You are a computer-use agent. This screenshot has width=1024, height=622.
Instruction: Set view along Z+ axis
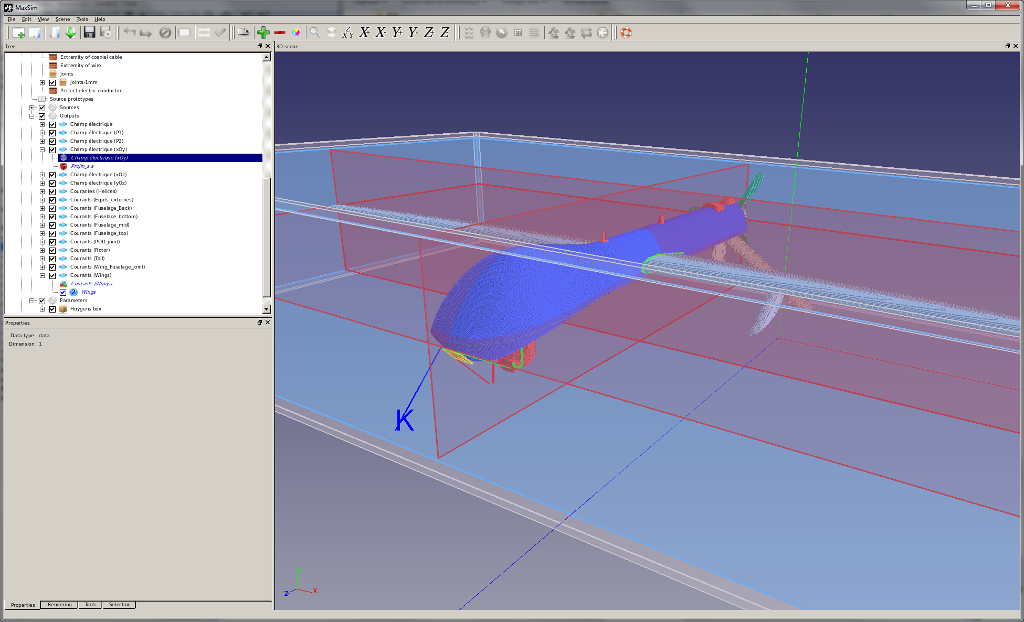coord(429,33)
